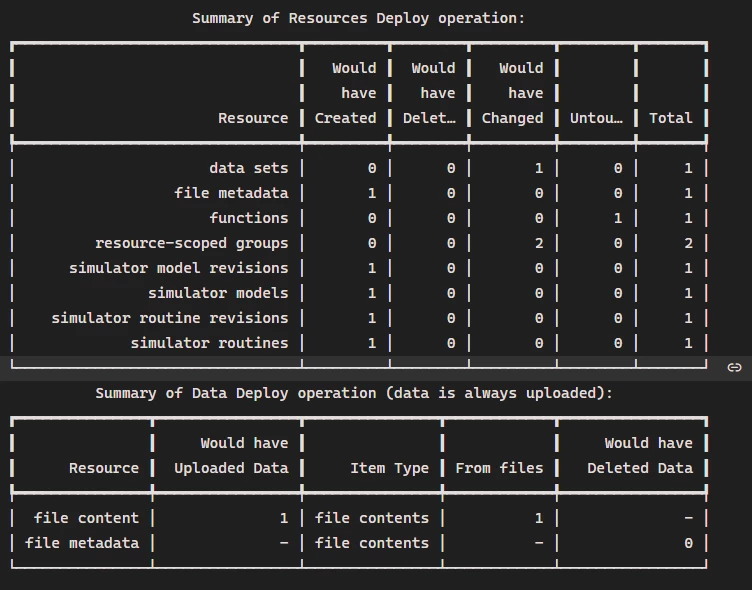Click the Total column header
The width and height of the screenshot is (752, 590).
[670, 118]
